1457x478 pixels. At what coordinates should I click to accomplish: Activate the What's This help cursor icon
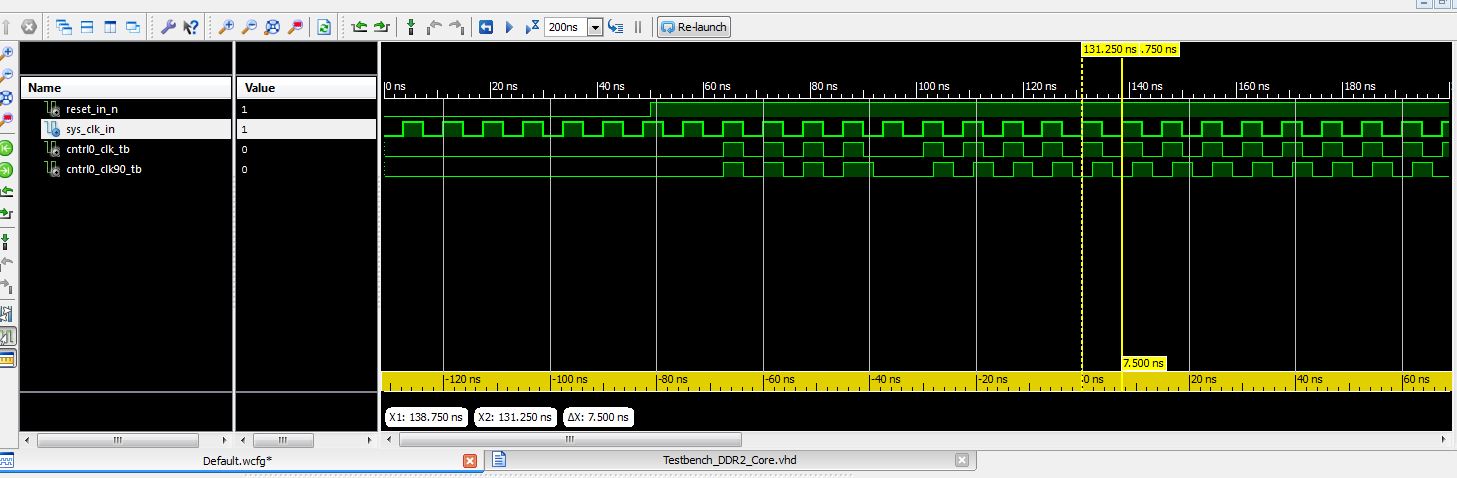pos(191,27)
